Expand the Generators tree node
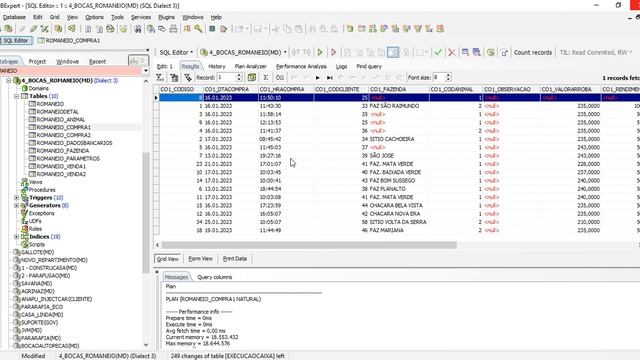The width and height of the screenshot is (640, 360). coord(17,205)
